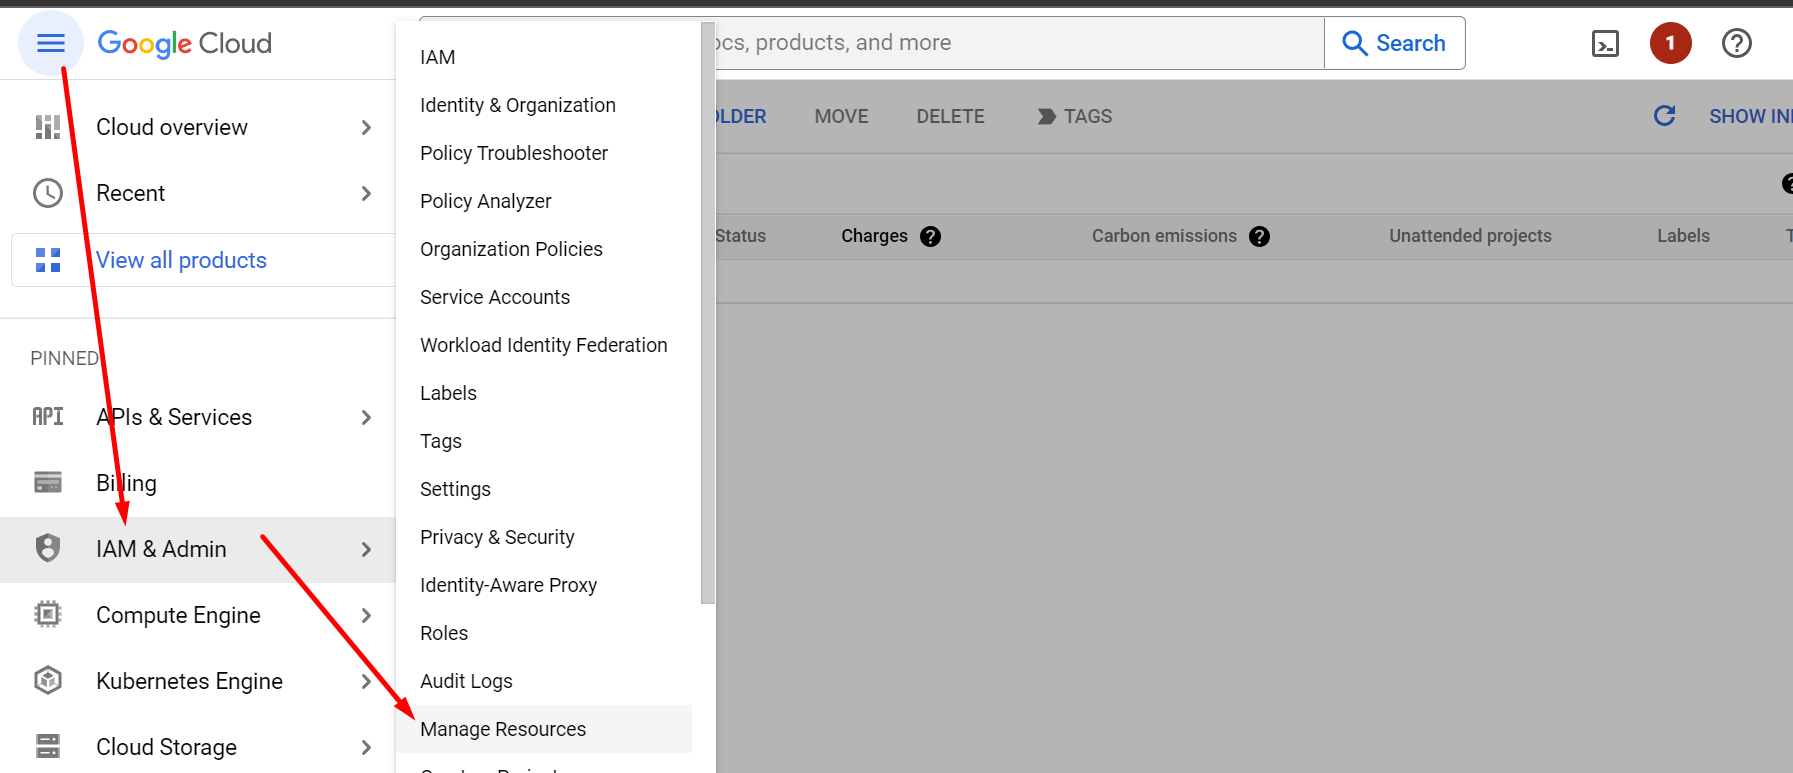The image size is (1793, 773).
Task: Expand the IAM & Admin submenu arrow
Action: tap(366, 549)
